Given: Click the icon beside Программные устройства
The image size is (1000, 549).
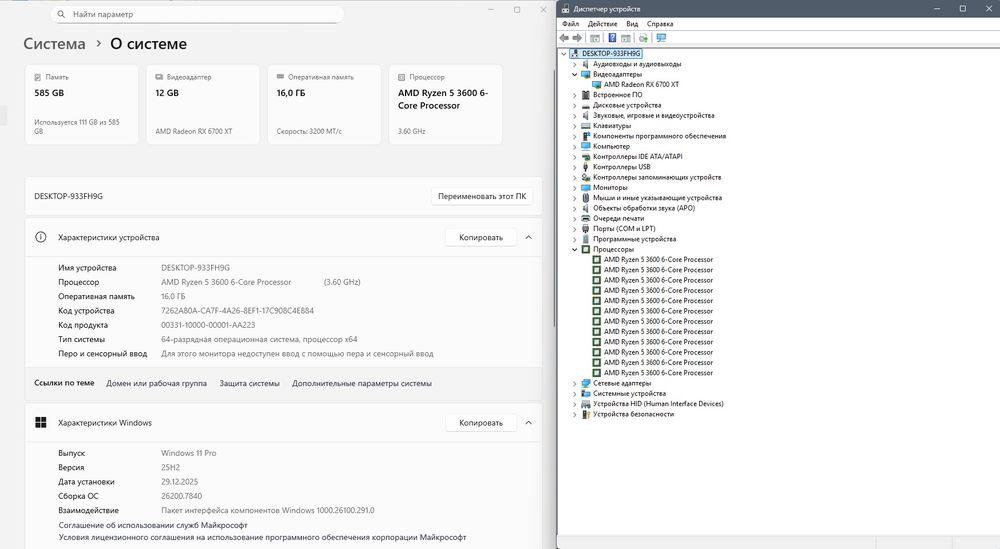Looking at the screenshot, I should pos(585,239).
